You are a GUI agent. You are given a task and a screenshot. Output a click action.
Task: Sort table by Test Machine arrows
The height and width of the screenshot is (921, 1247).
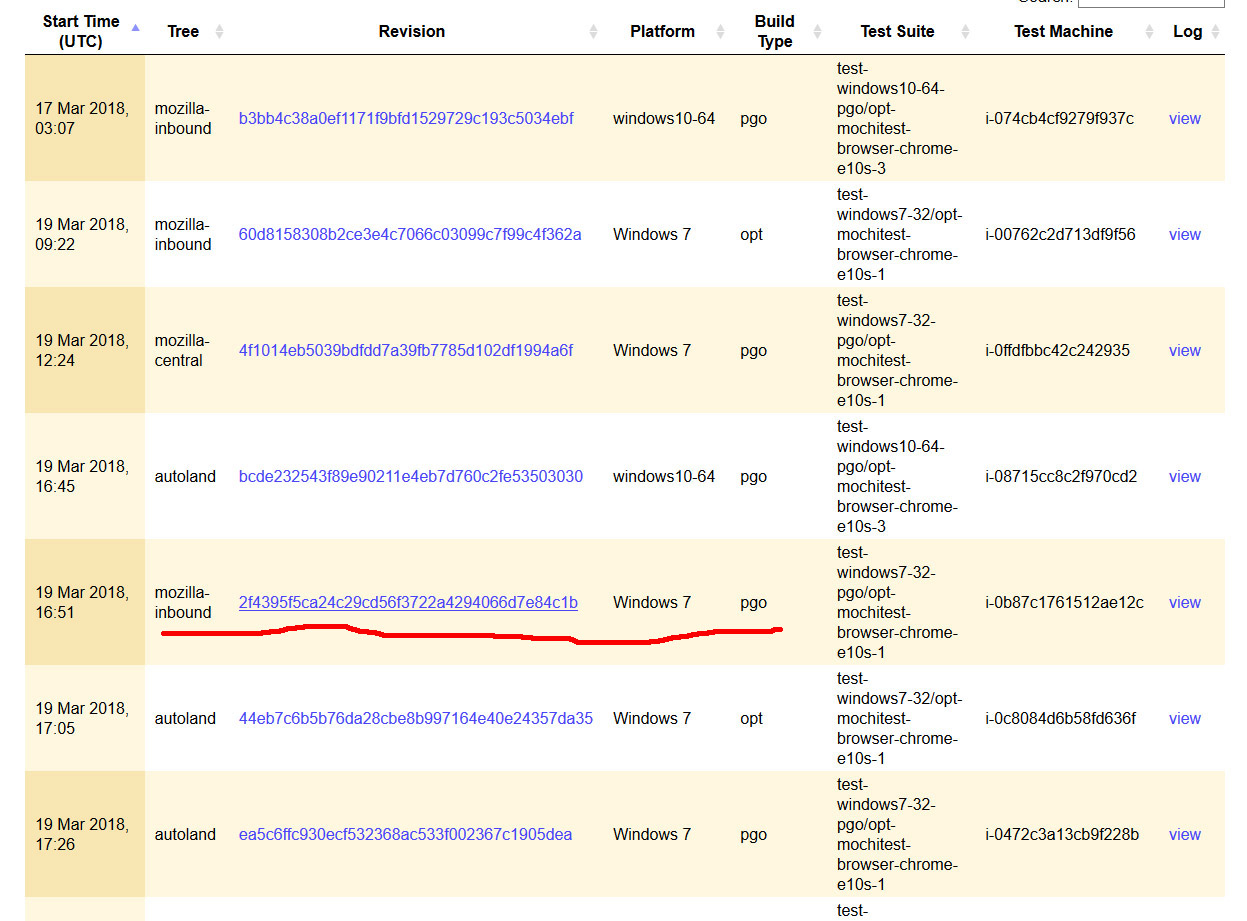(1148, 32)
